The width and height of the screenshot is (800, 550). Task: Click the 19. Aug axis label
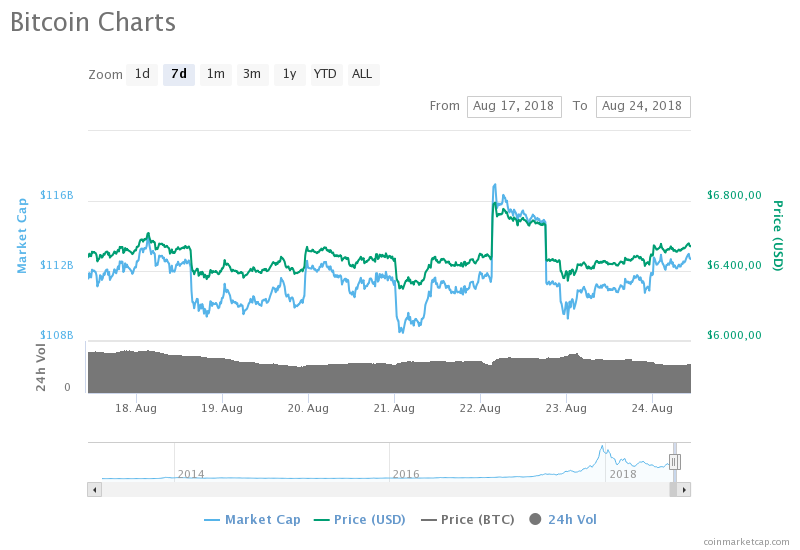pyautogui.click(x=222, y=408)
